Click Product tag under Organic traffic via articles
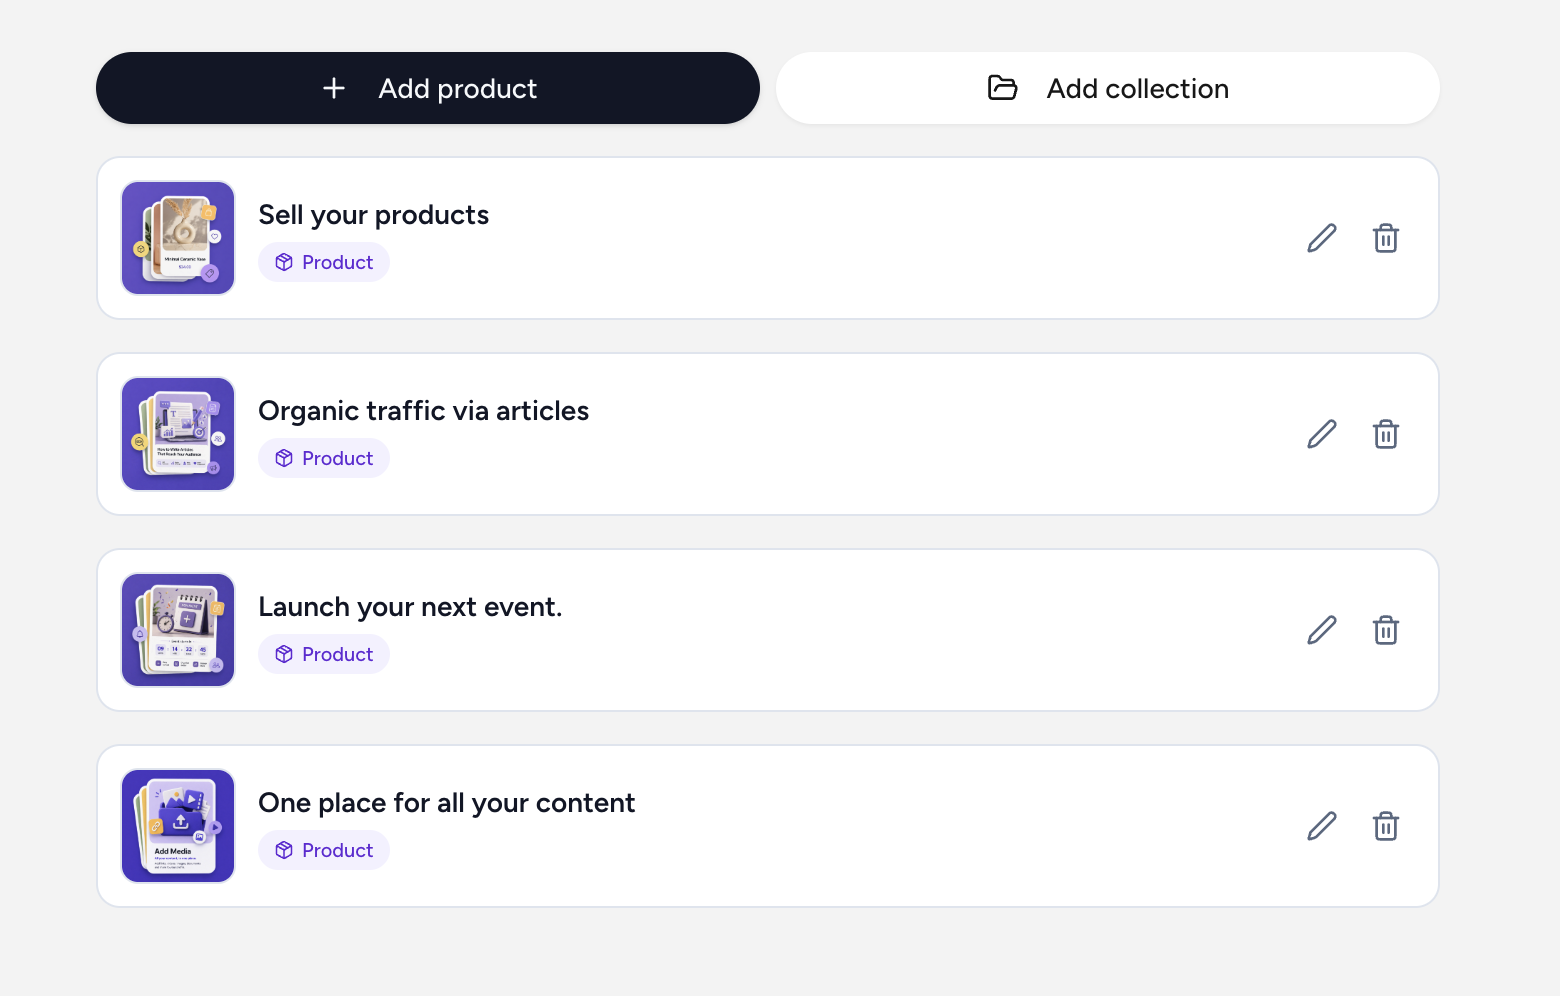 pyautogui.click(x=324, y=458)
